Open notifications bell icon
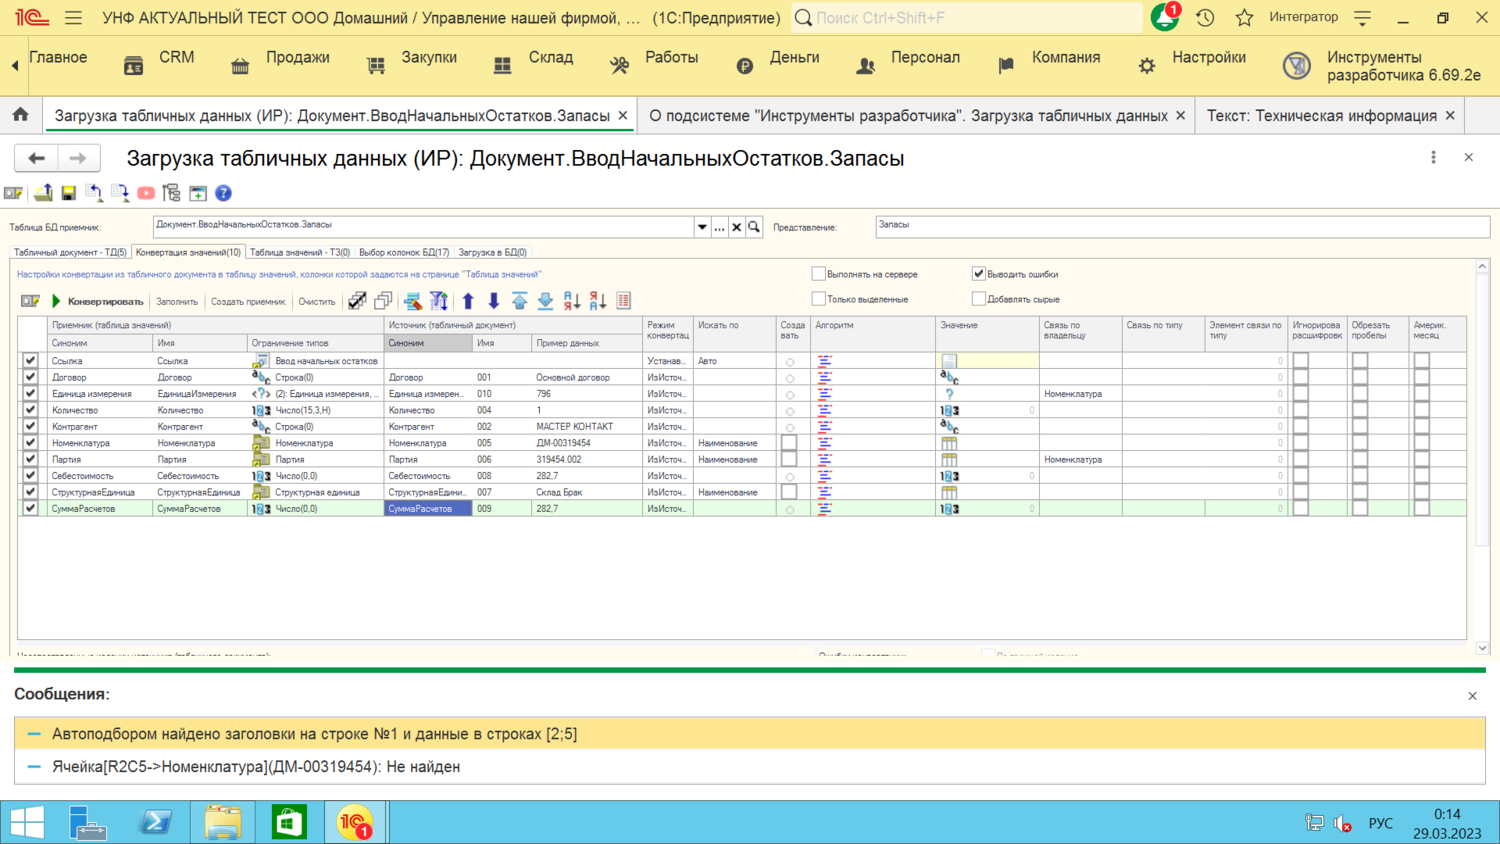Image resolution: width=1500 pixels, height=844 pixels. click(1164, 17)
